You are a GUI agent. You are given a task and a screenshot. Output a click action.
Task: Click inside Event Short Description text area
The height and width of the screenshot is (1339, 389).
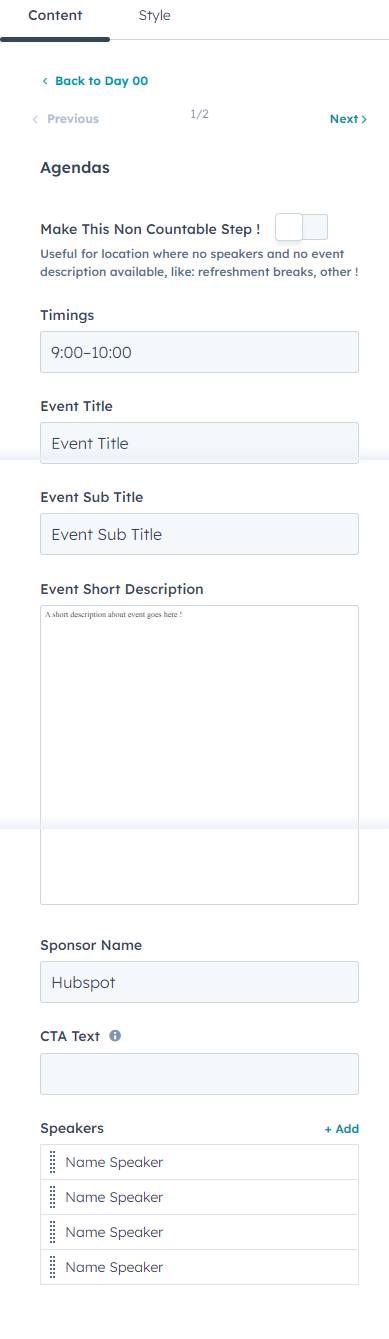click(199, 755)
